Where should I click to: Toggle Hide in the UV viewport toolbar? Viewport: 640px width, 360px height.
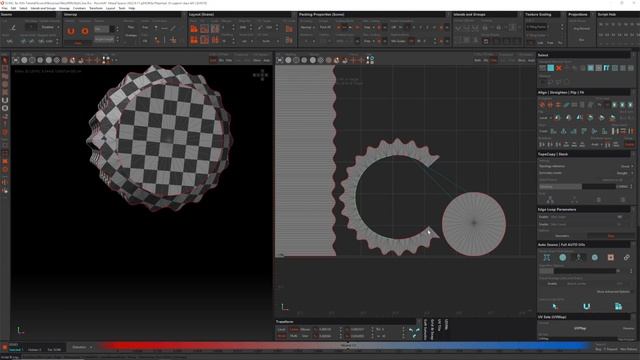point(493,60)
